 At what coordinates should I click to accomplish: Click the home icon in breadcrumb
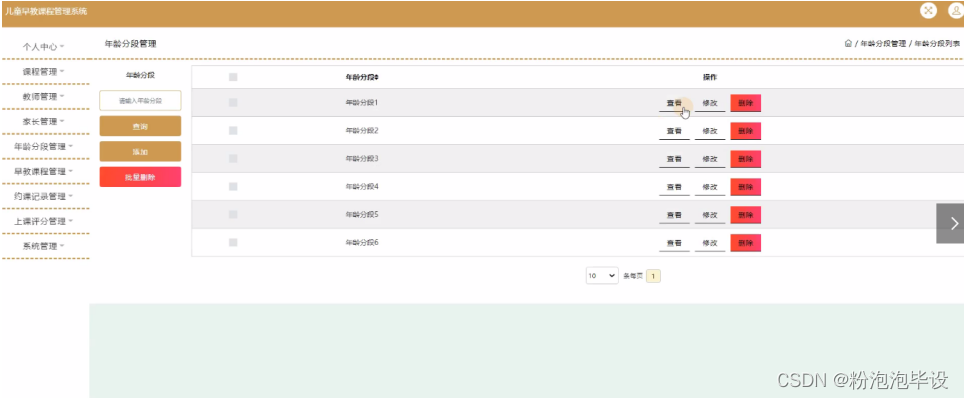click(848, 44)
